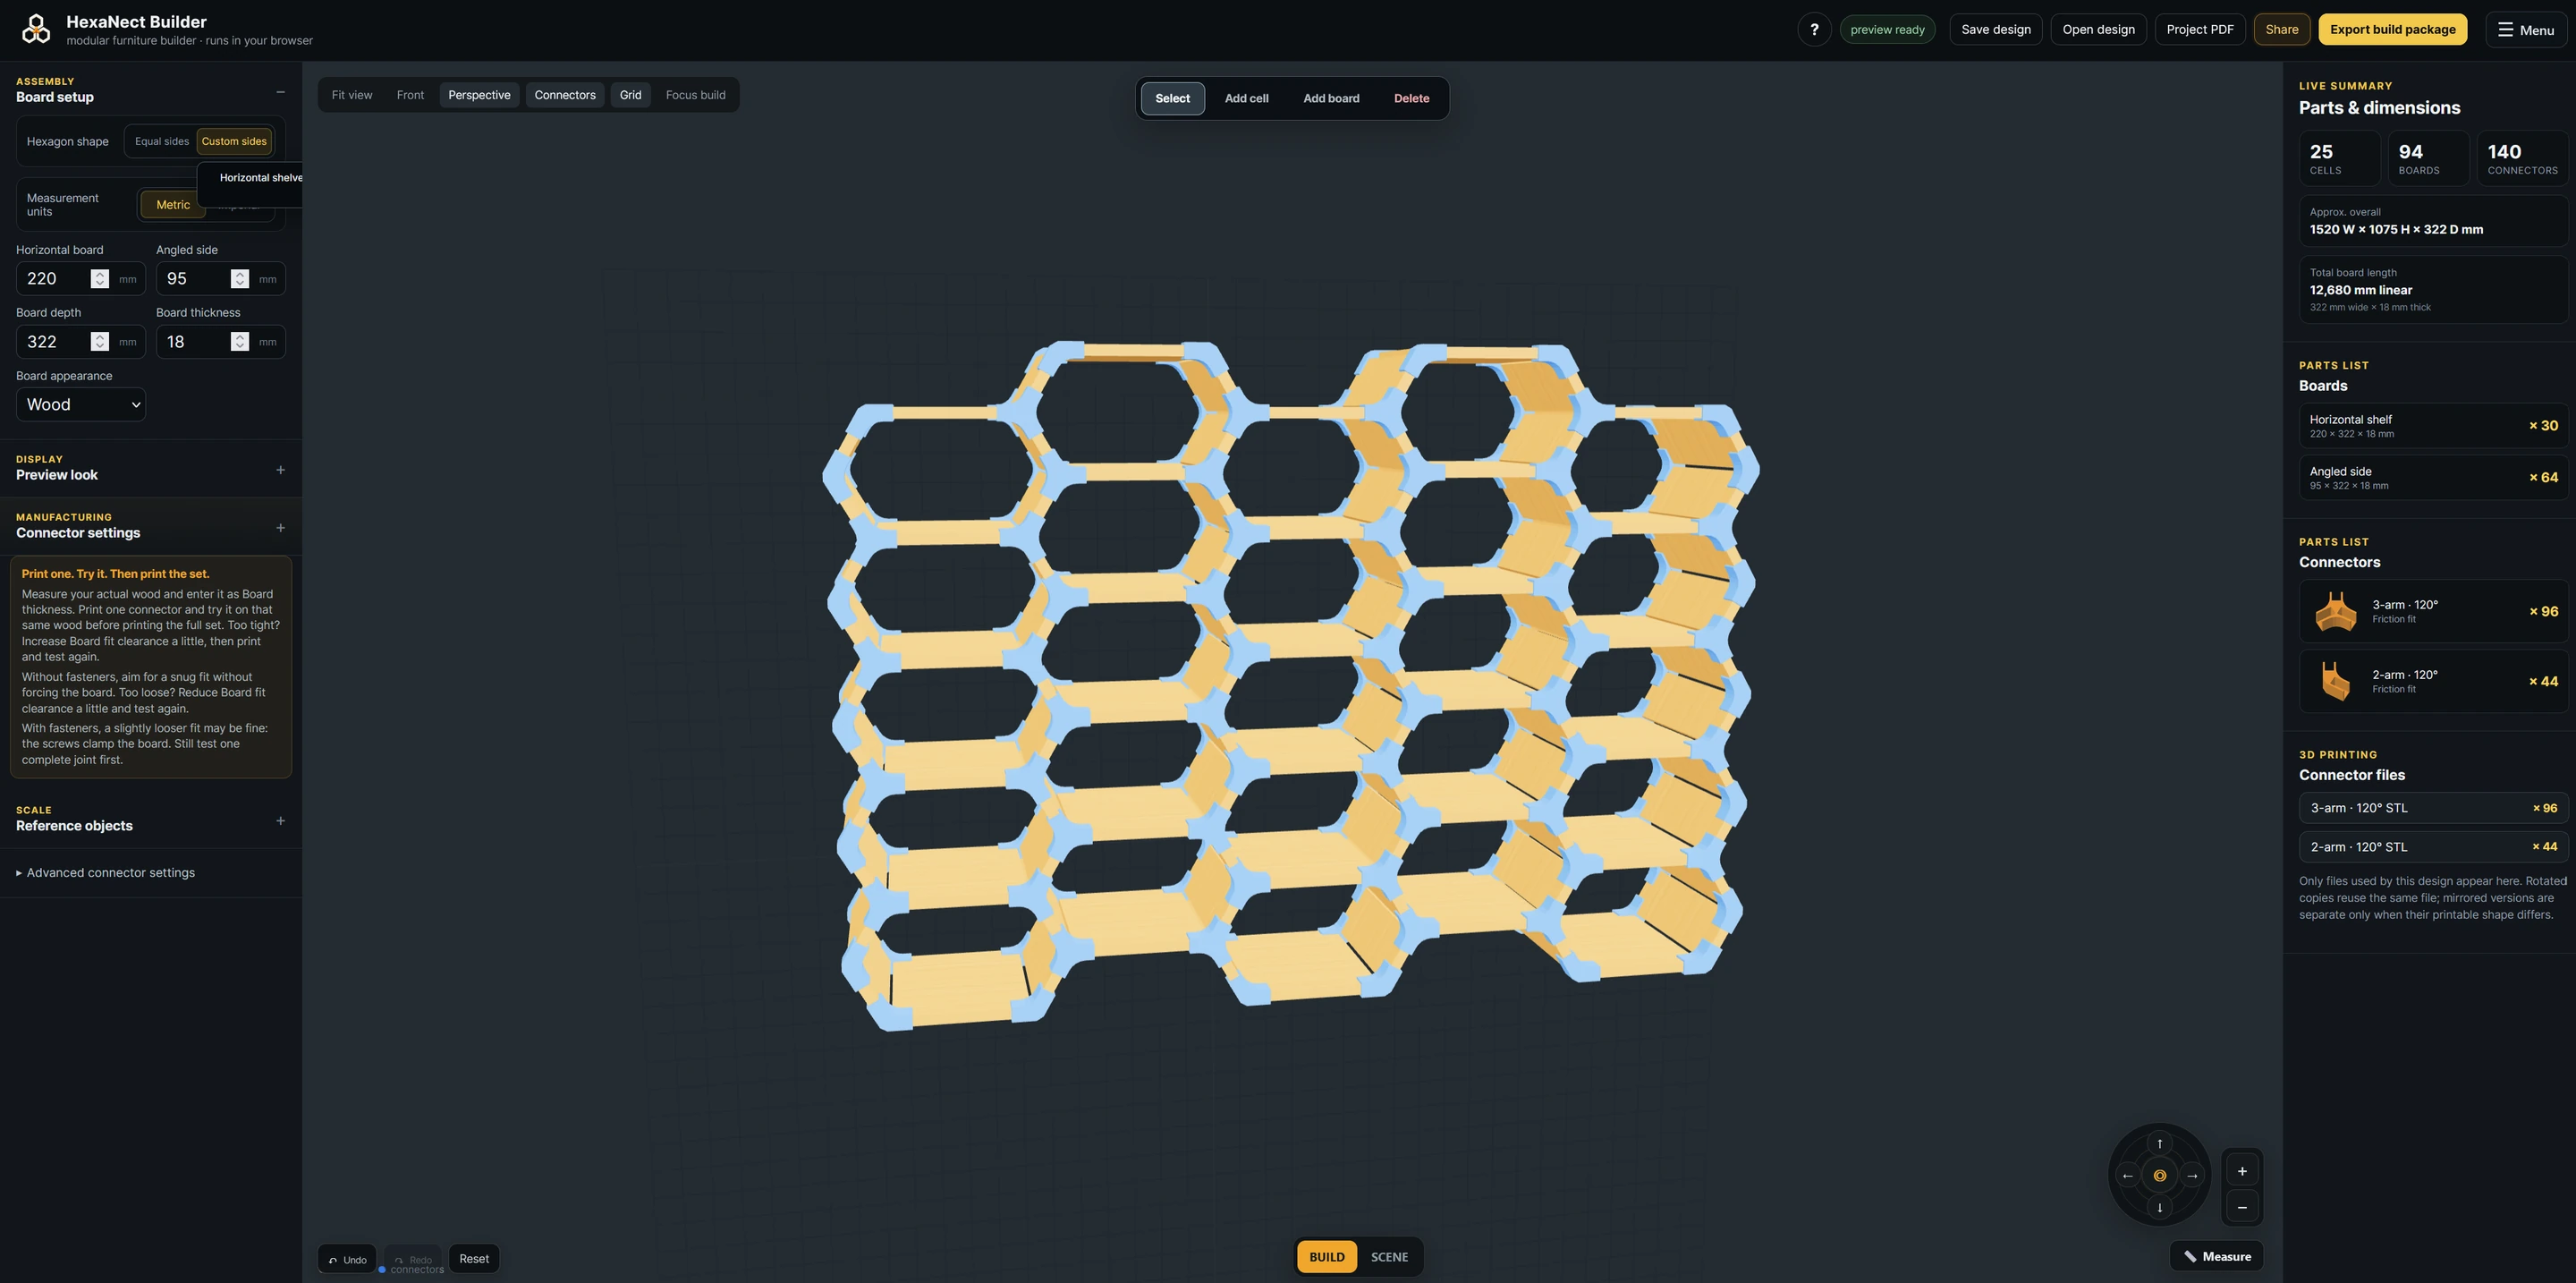Click Open design button
The image size is (2576, 1283).
pos(2098,29)
